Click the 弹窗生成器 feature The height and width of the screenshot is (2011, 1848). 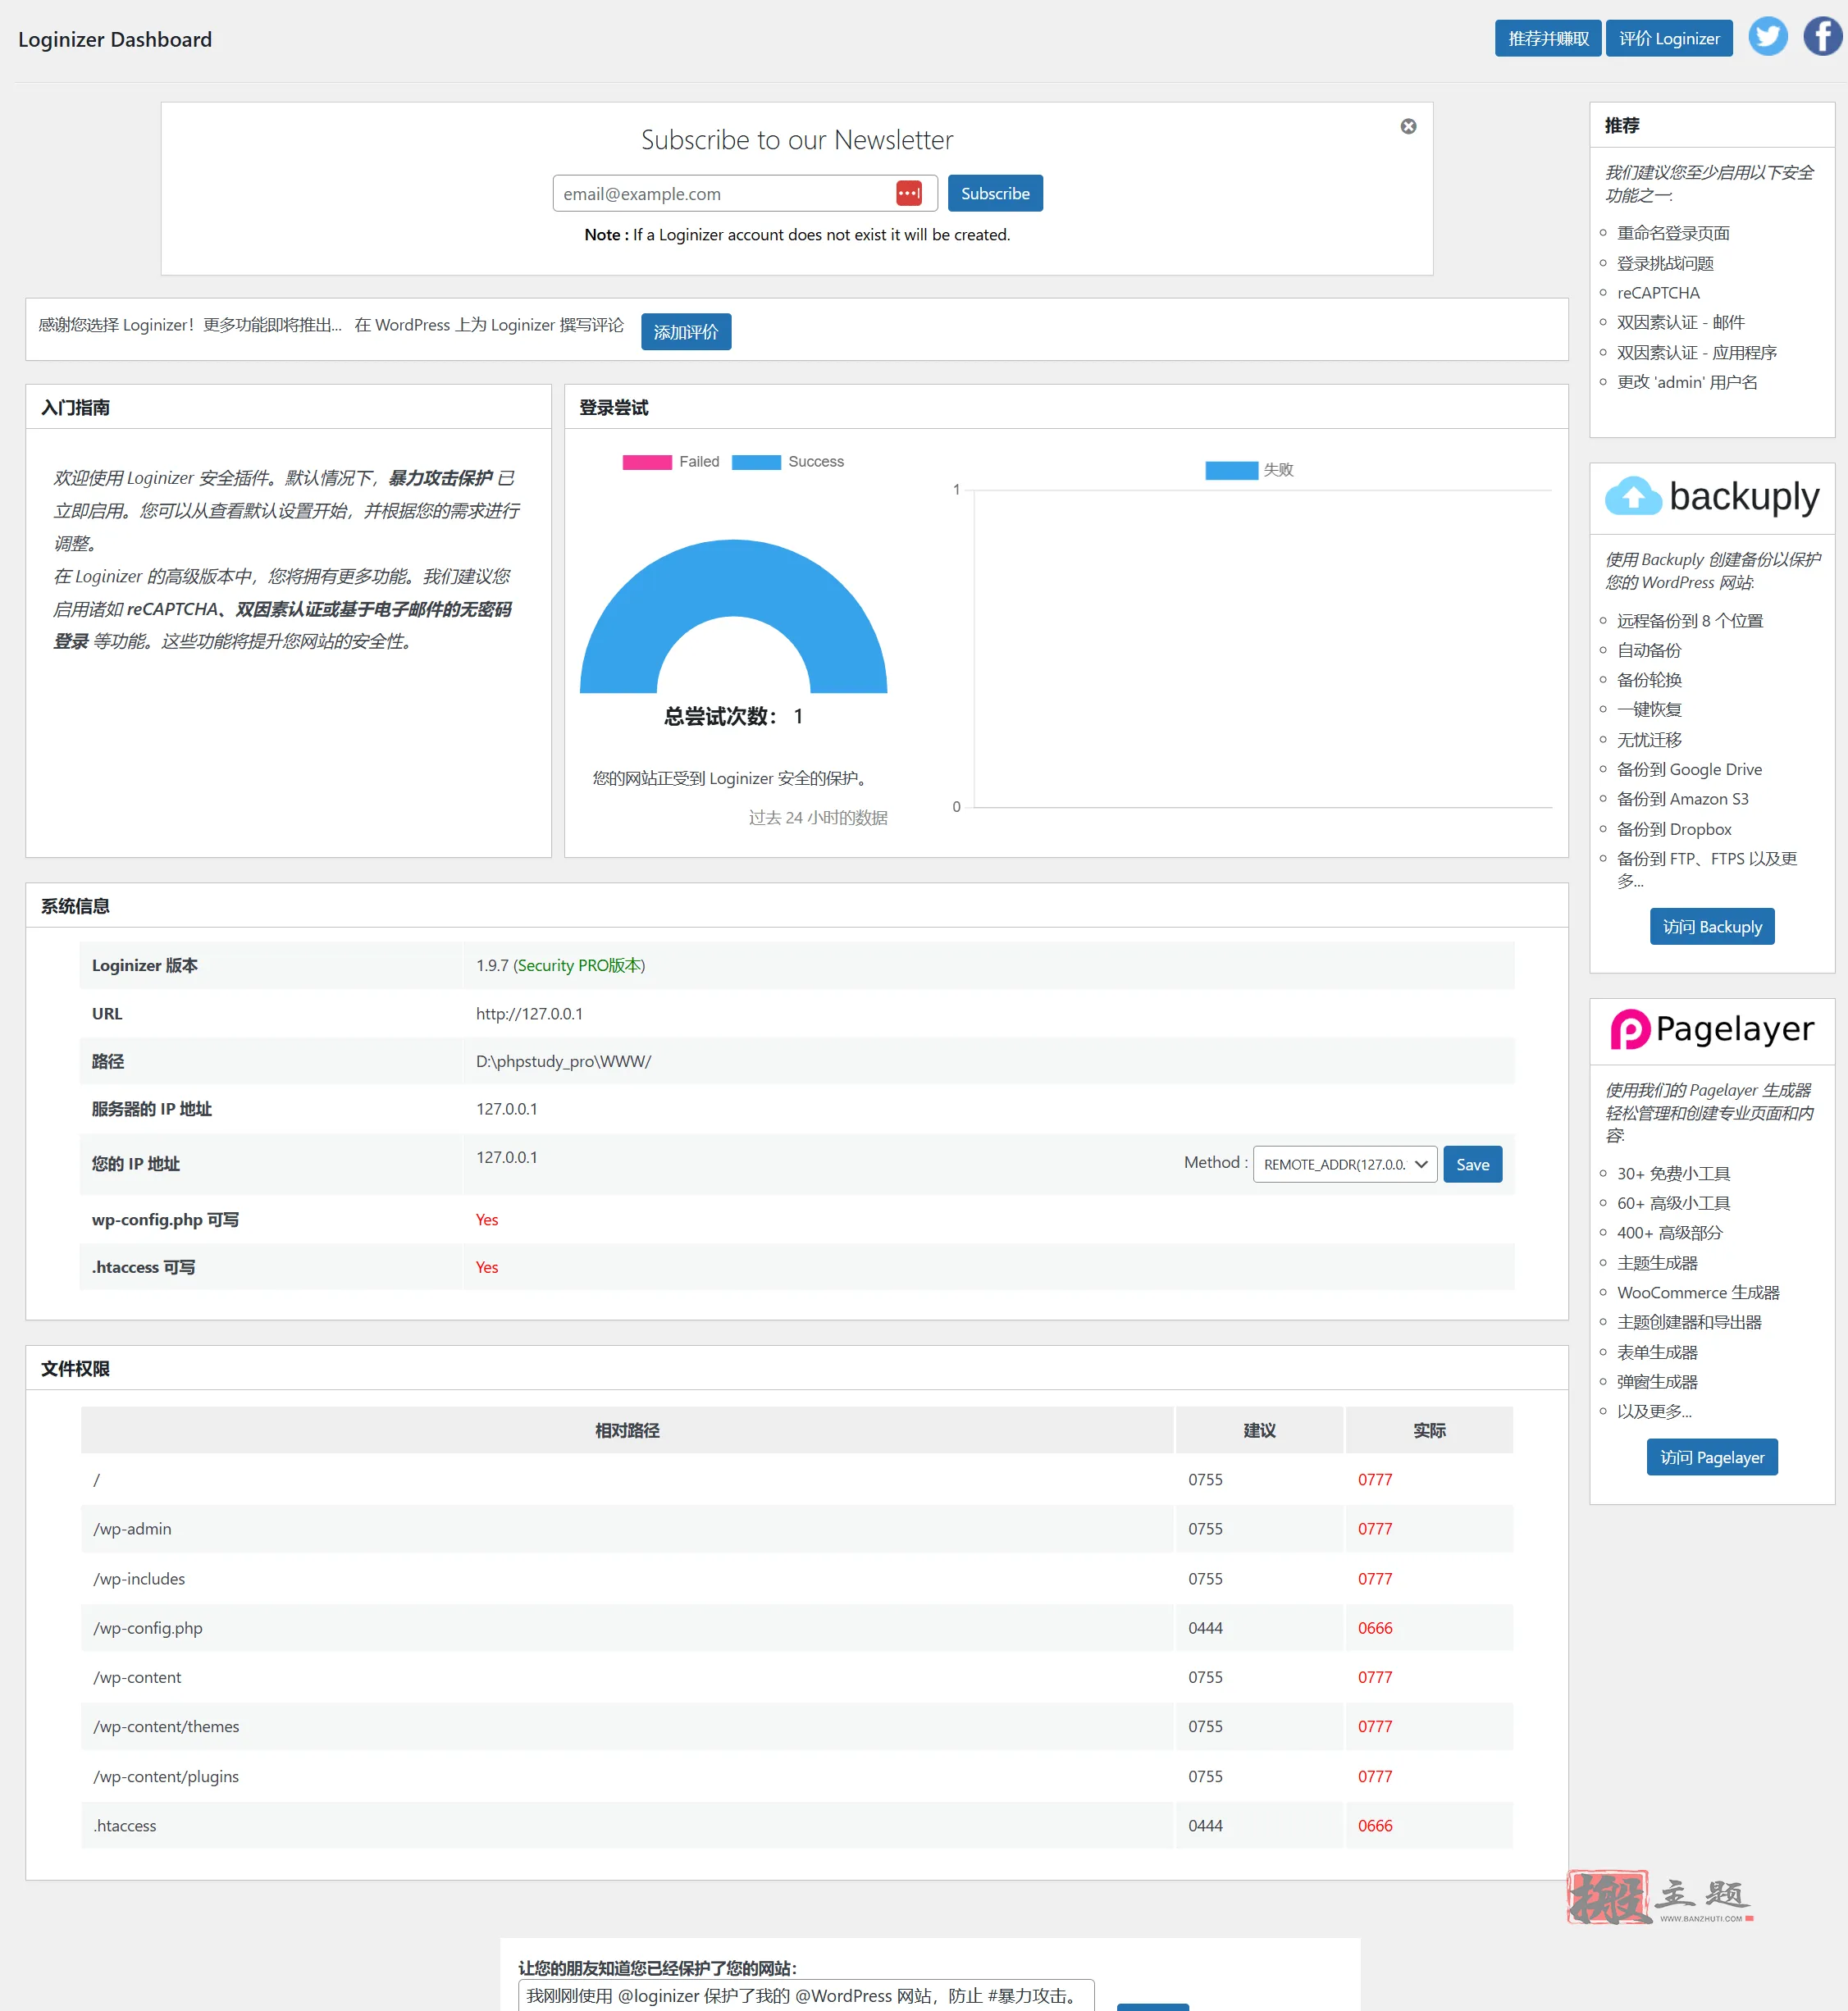(x=1657, y=1382)
